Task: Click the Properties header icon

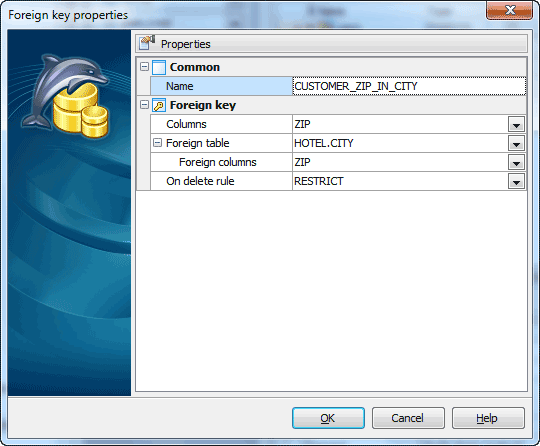Action: (147, 43)
